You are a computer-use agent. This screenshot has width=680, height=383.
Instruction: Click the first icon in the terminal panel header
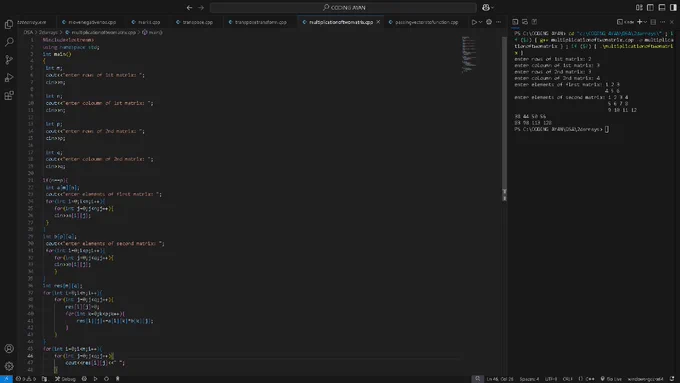(x=515, y=22)
